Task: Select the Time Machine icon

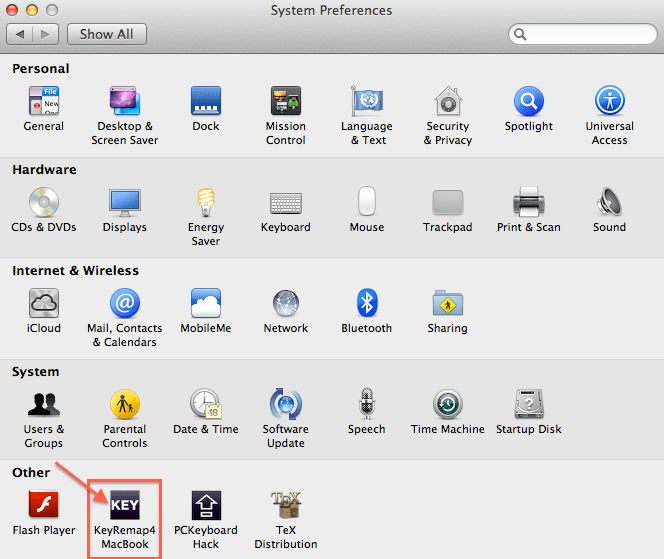Action: [x=447, y=405]
